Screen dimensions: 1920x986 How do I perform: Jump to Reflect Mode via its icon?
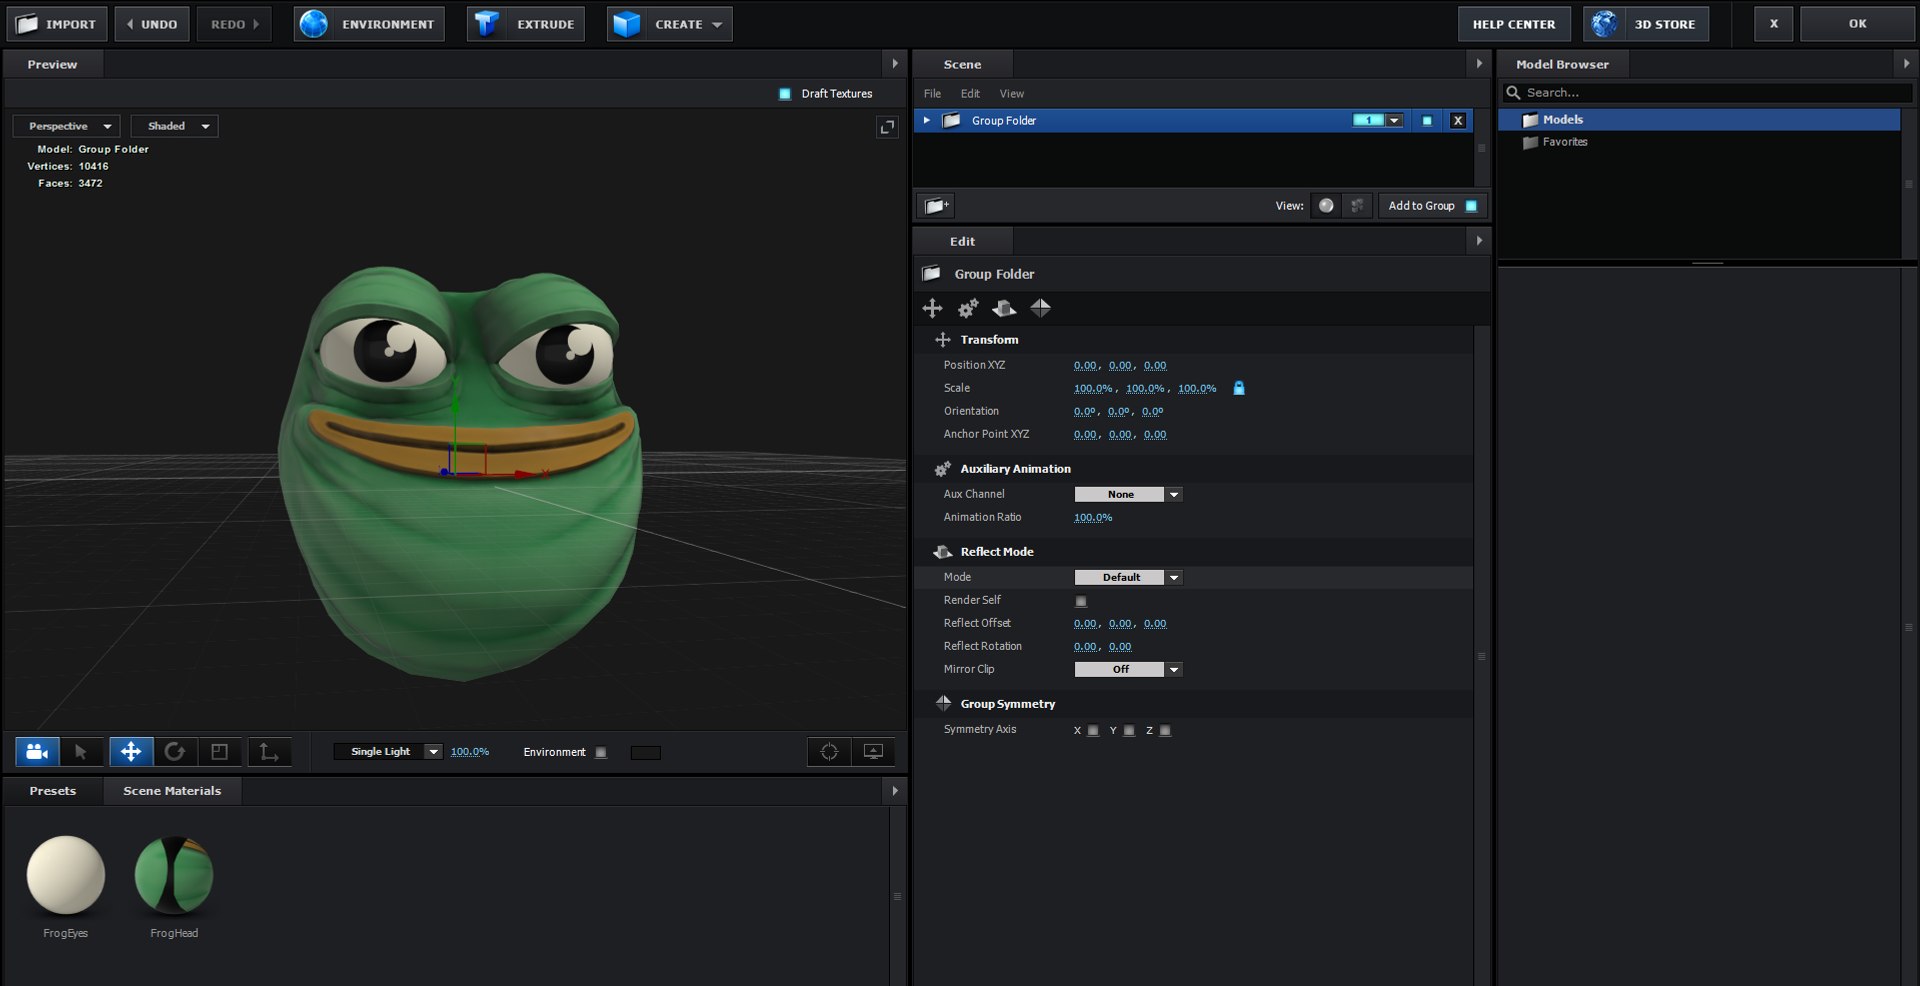(1004, 308)
